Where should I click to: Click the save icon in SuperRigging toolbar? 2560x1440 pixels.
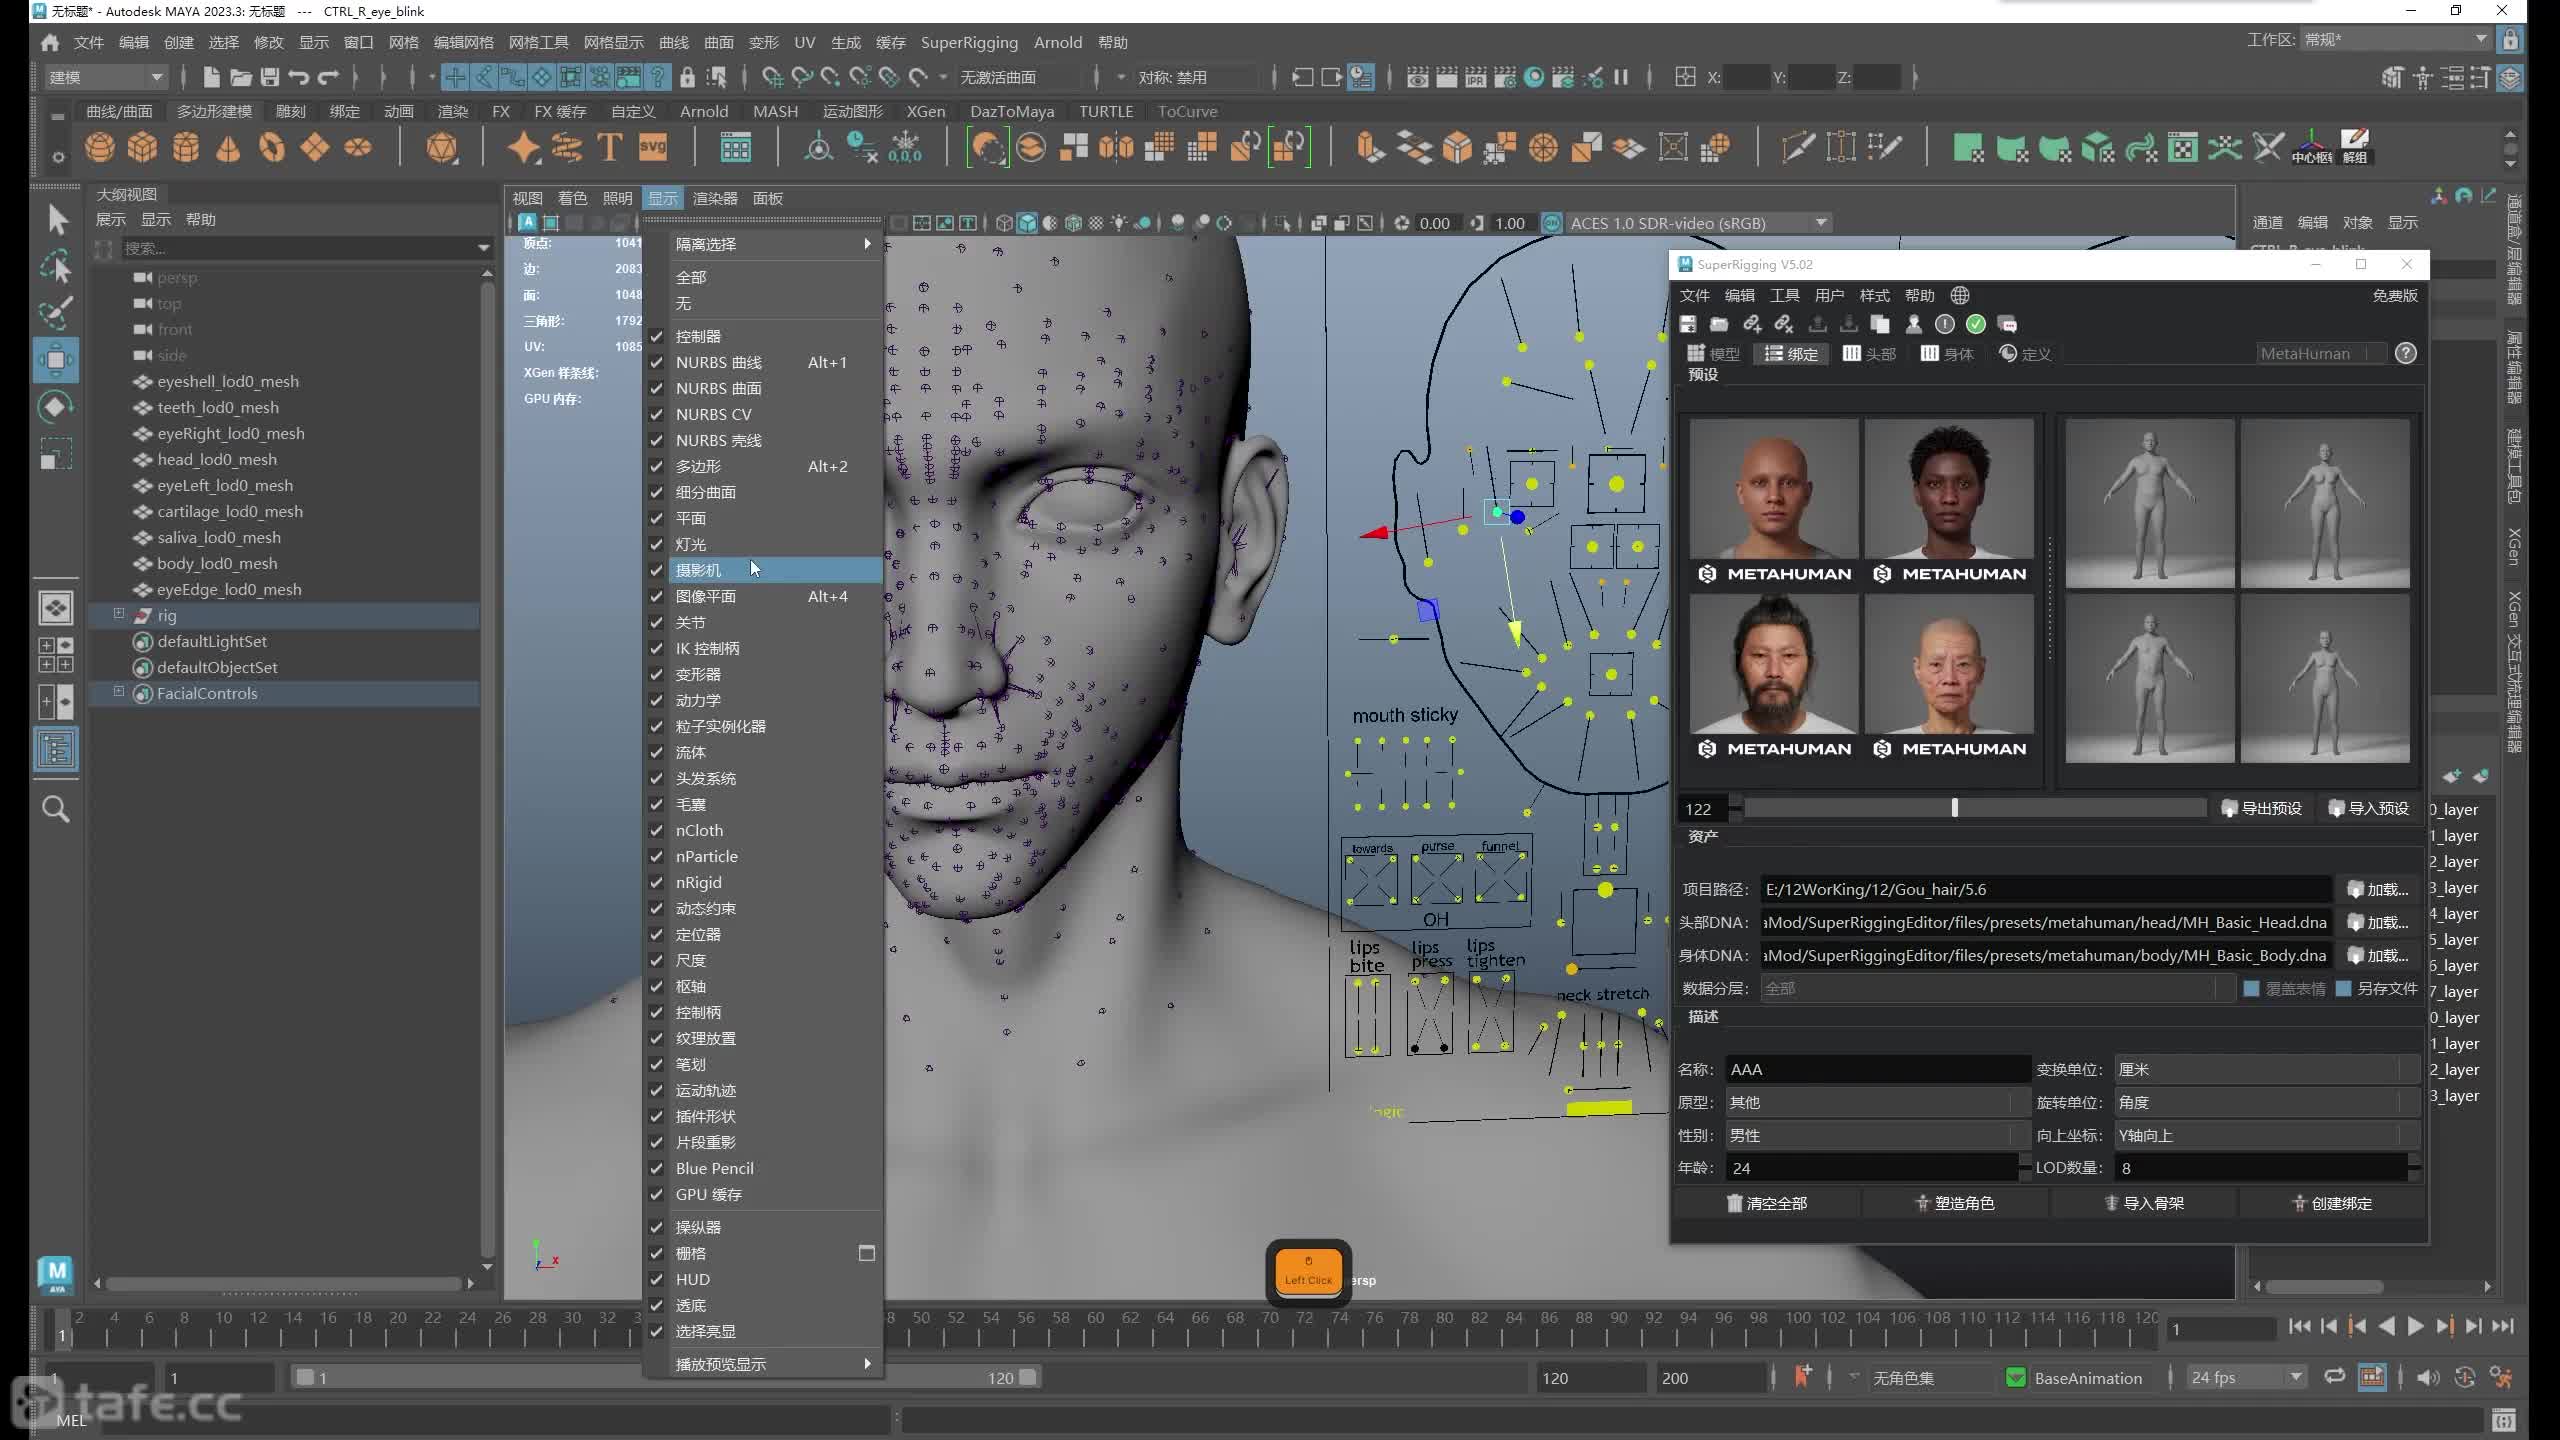pos(1688,324)
